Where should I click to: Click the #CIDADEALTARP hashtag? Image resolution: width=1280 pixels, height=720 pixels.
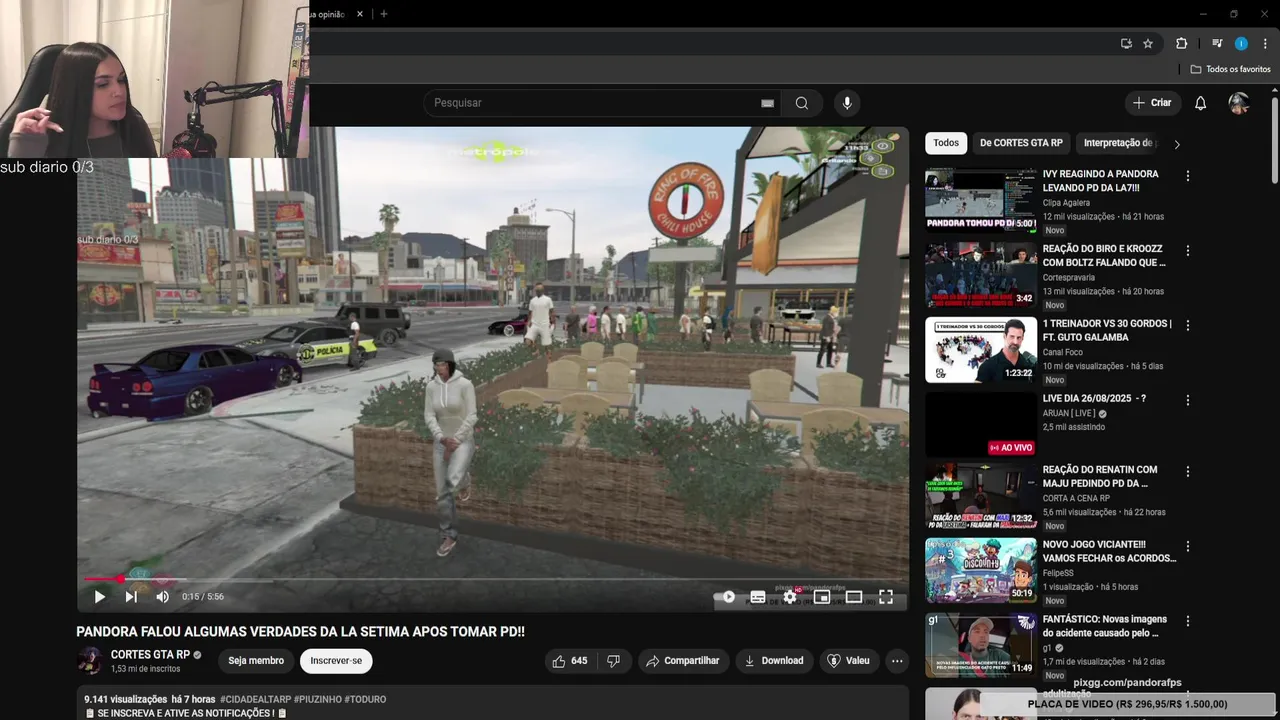pos(254,700)
